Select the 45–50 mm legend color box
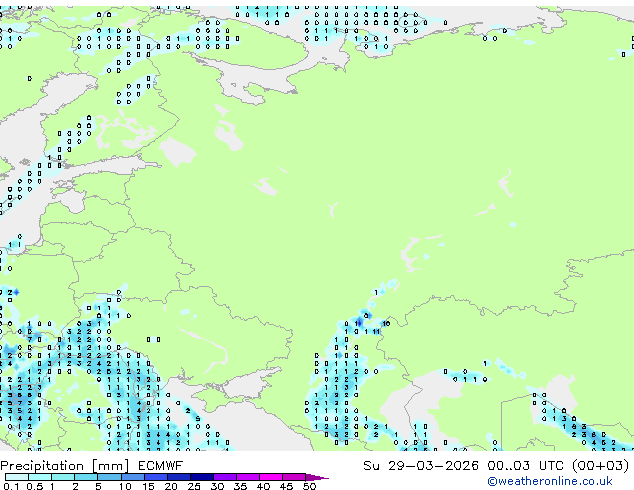 pos(294,477)
